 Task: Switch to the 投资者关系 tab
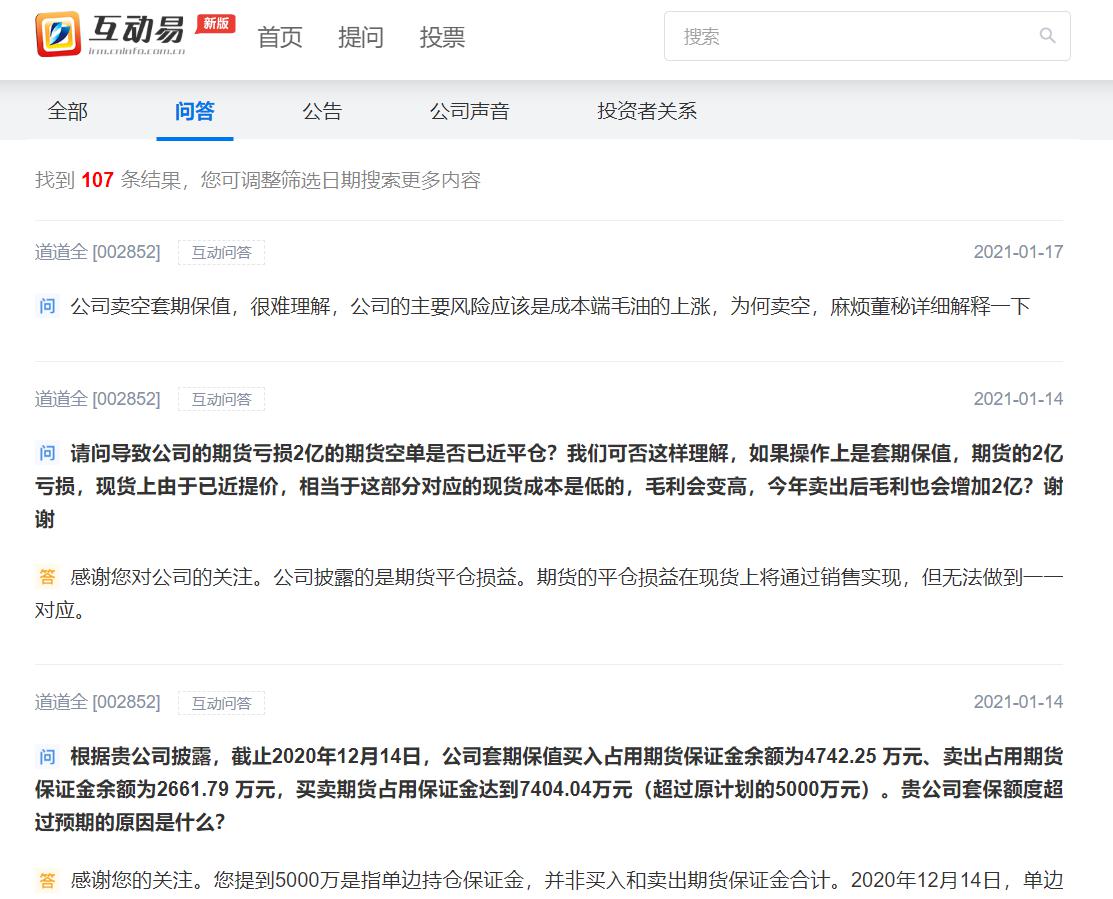[x=647, y=111]
